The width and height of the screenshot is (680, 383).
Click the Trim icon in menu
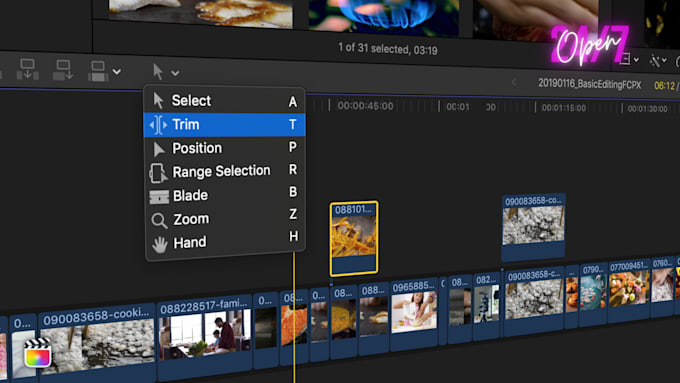[158, 125]
